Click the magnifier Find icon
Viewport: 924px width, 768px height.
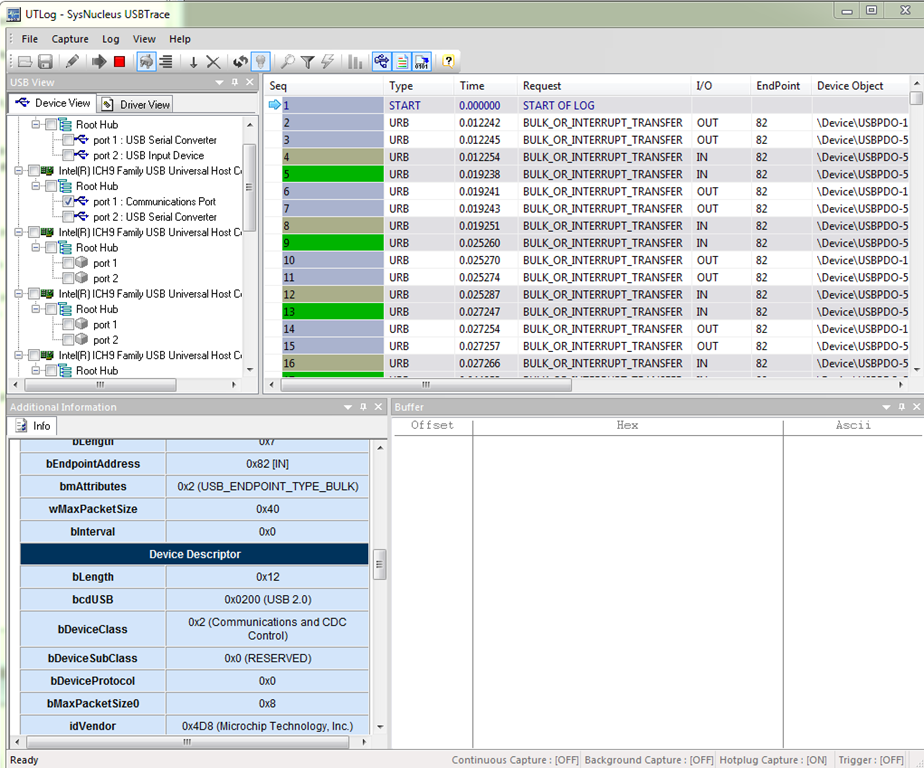pos(287,62)
